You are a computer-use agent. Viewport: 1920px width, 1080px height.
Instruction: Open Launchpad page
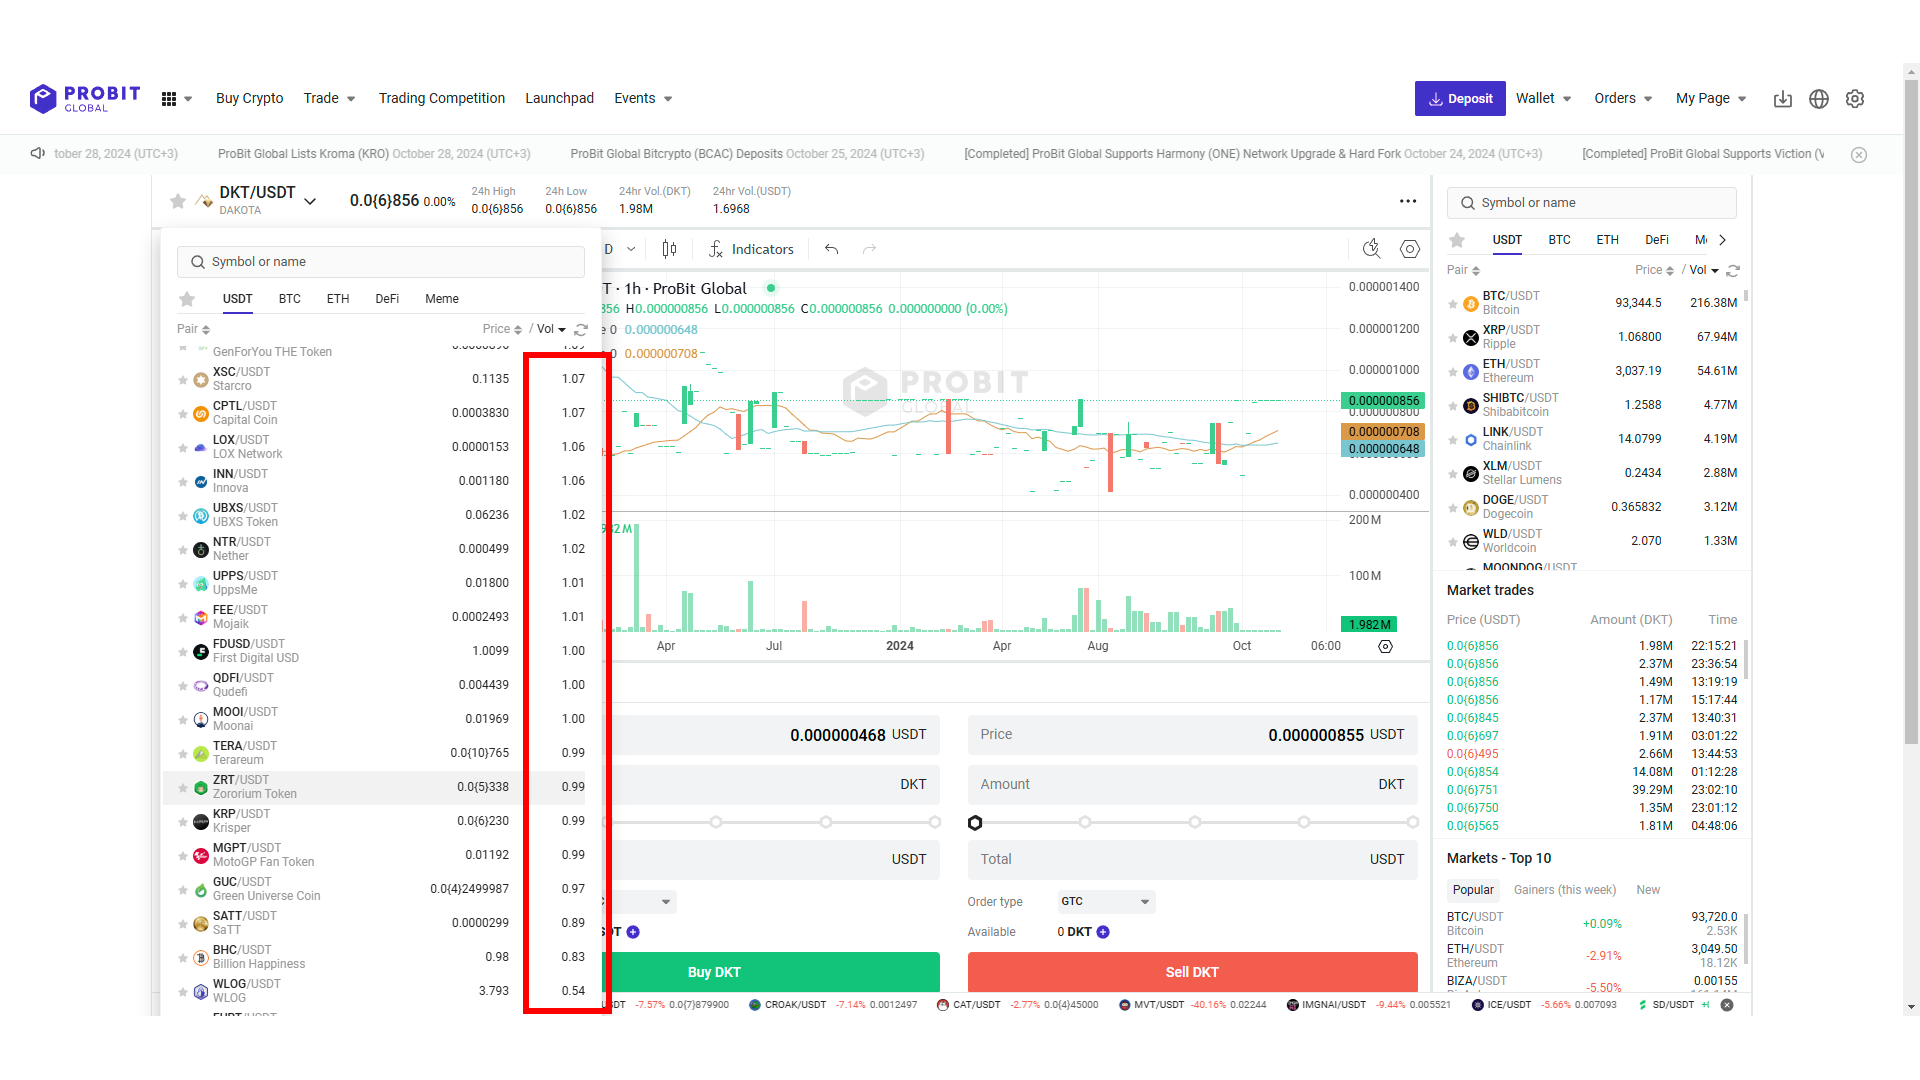pyautogui.click(x=559, y=98)
